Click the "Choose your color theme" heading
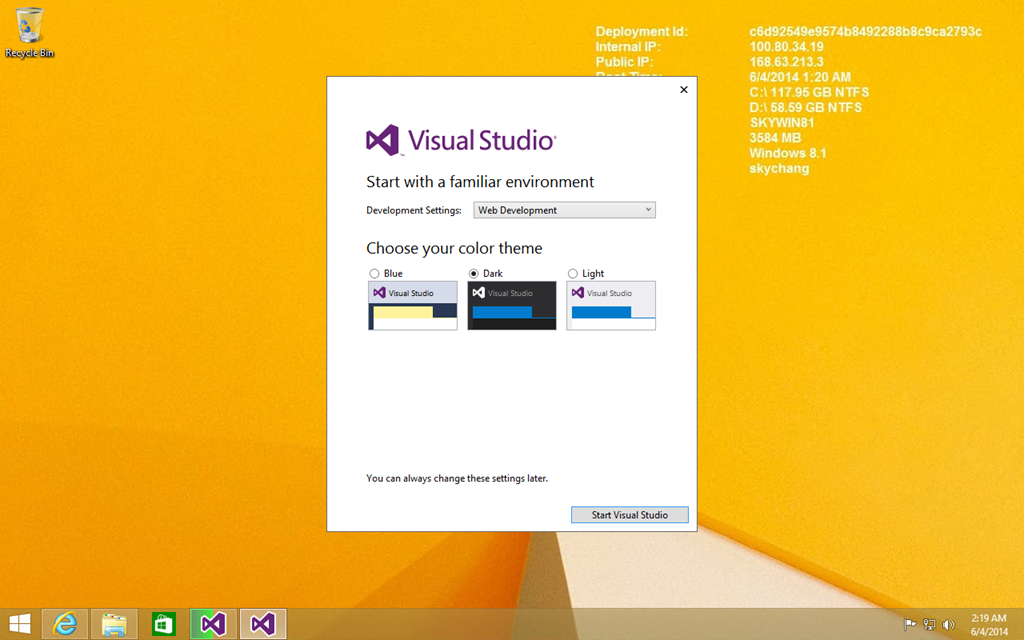 click(x=454, y=248)
